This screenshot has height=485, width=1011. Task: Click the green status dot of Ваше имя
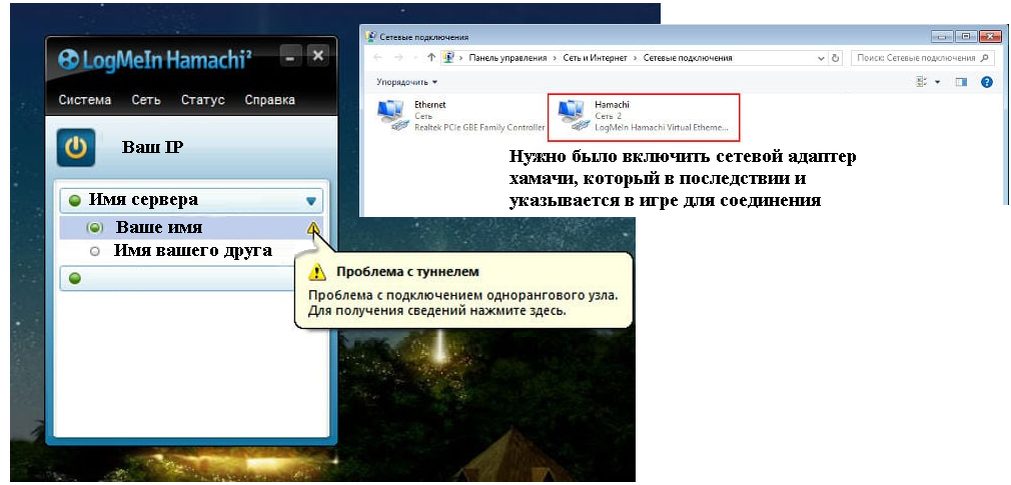click(95, 228)
